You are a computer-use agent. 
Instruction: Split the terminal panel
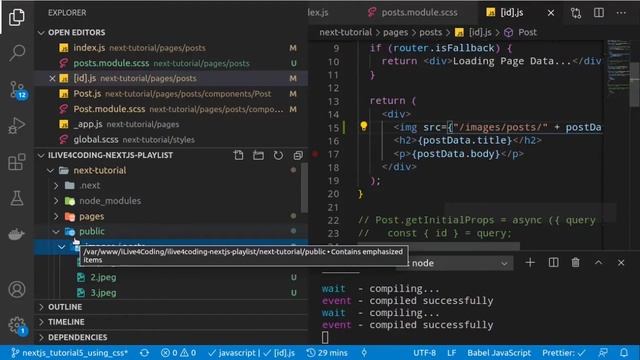553,262
